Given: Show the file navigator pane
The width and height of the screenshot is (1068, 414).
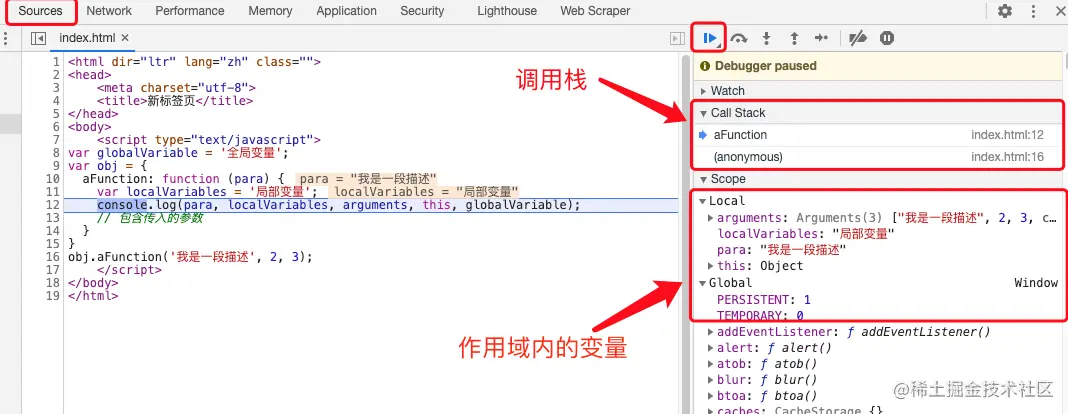Looking at the screenshot, I should pos(39,38).
